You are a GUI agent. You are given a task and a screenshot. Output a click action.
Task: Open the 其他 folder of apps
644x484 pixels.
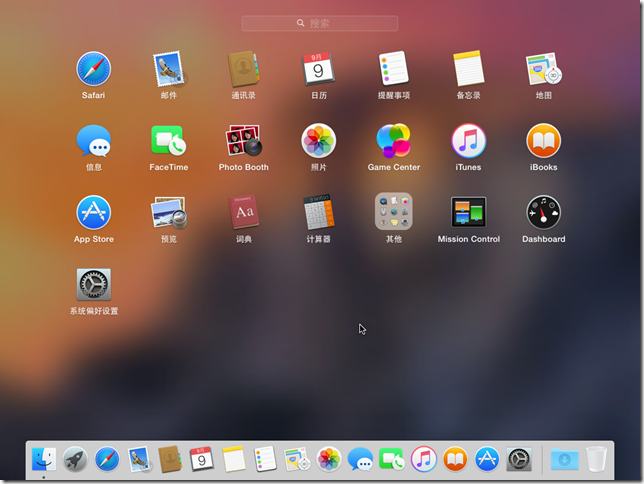click(393, 212)
